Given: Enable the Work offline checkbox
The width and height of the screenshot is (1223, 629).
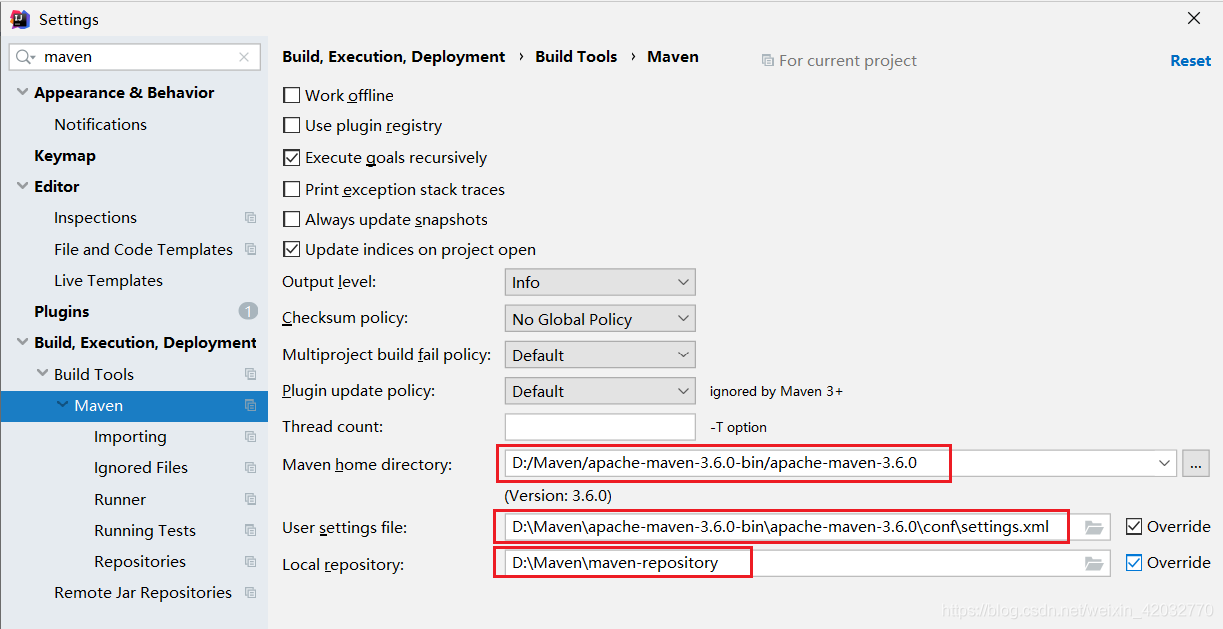Looking at the screenshot, I should pyautogui.click(x=292, y=96).
